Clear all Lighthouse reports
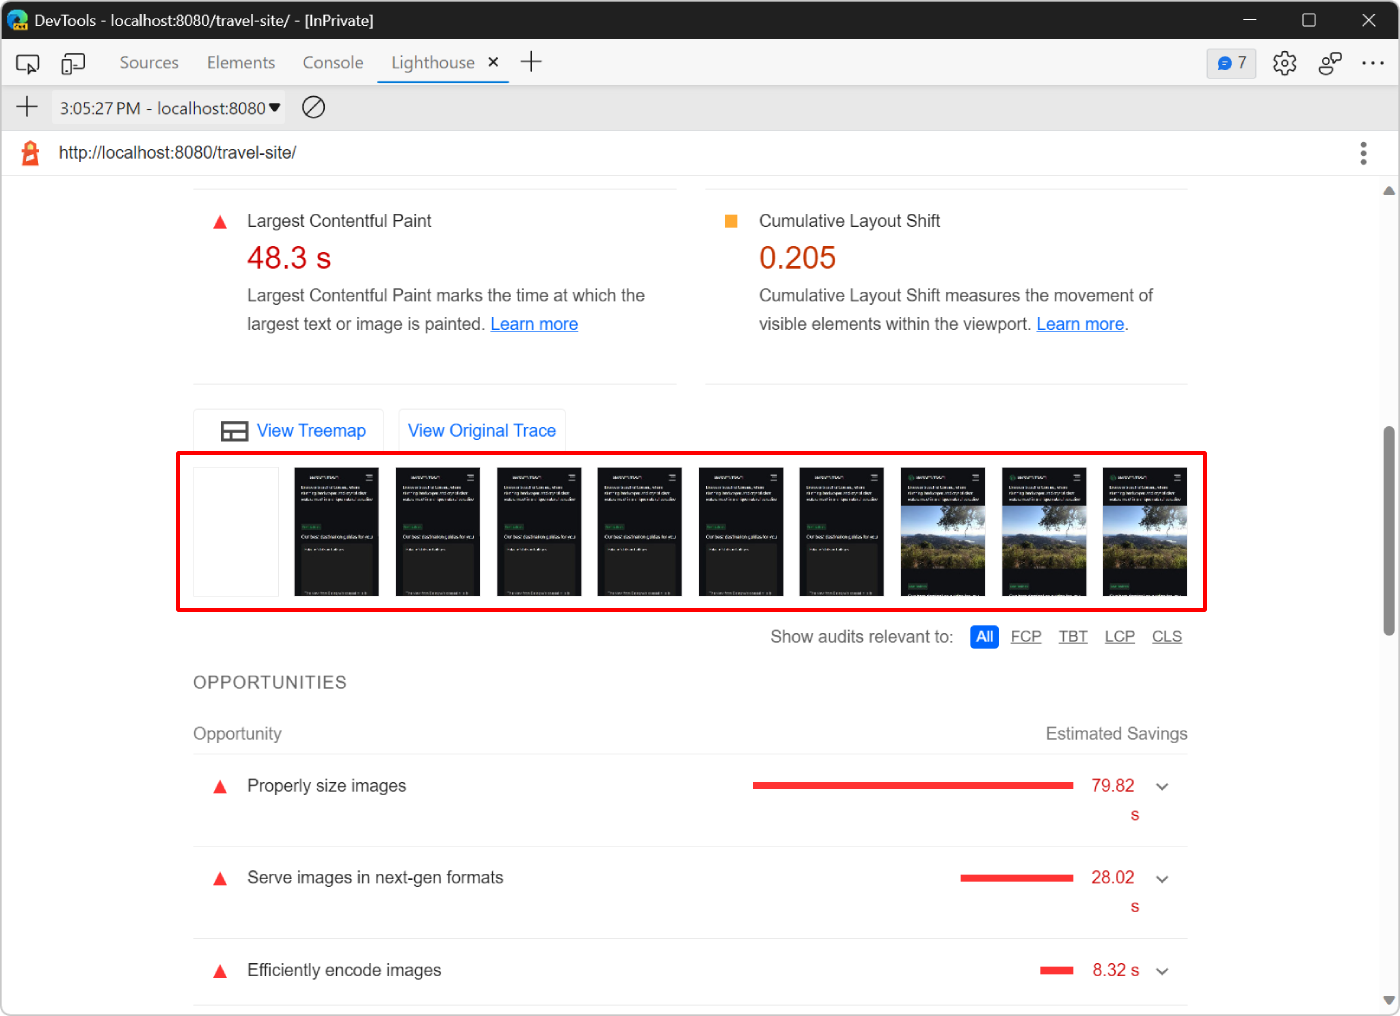Screen dimensions: 1400x1016 point(313,107)
